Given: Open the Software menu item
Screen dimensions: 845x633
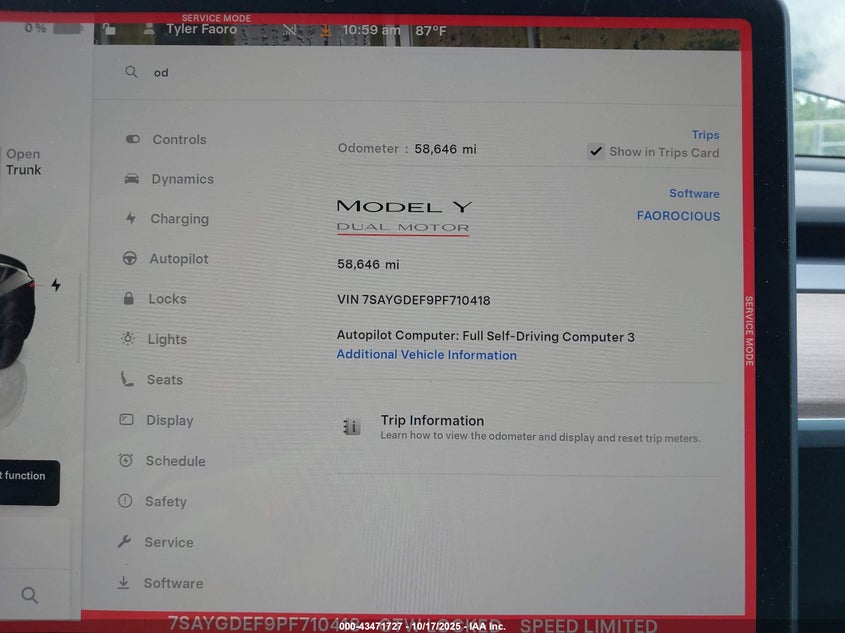Looking at the screenshot, I should pyautogui.click(x=172, y=583).
